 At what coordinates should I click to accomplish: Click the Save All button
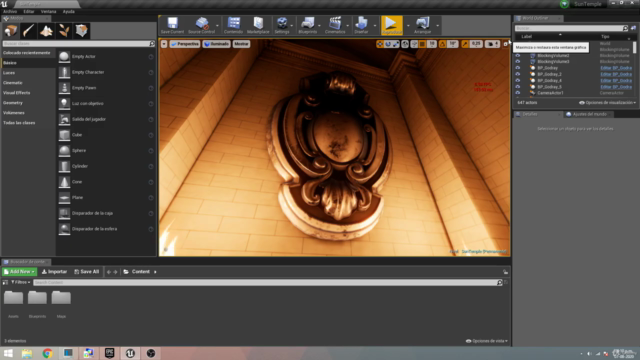87,272
